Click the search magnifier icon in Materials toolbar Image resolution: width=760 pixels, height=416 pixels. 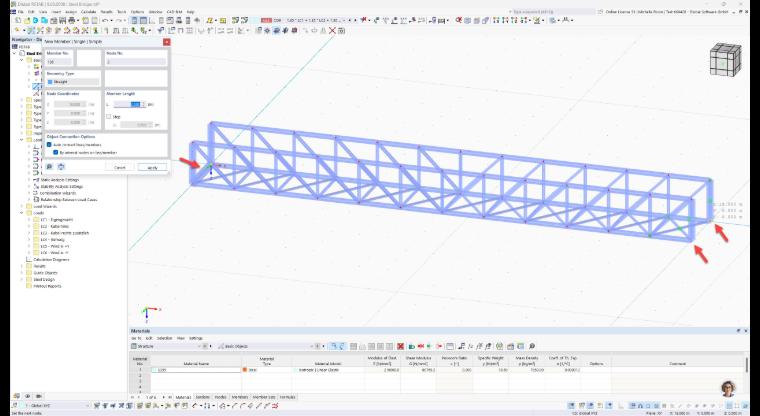pyautogui.click(x=532, y=346)
